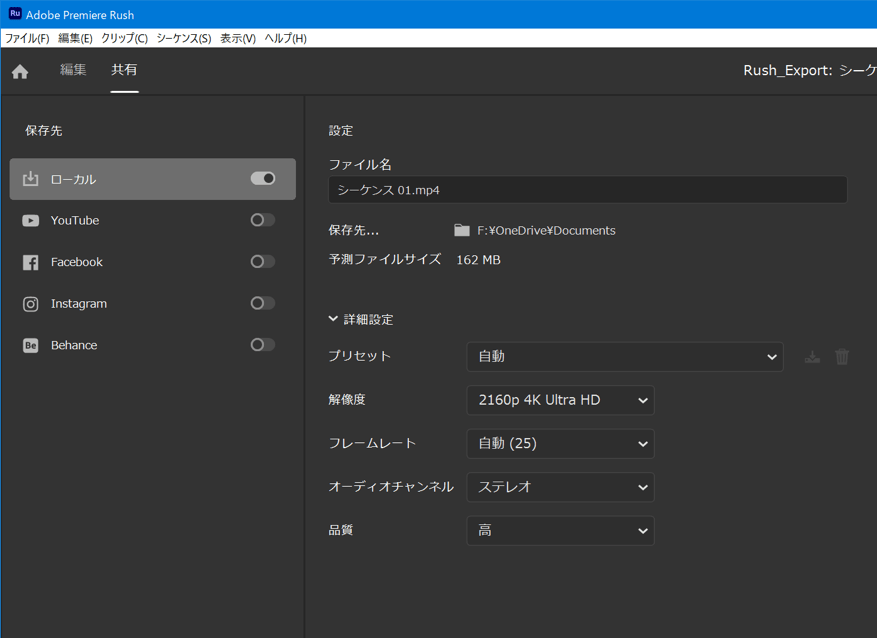Click the ファイル名 text field
The width and height of the screenshot is (877, 638).
click(587, 190)
